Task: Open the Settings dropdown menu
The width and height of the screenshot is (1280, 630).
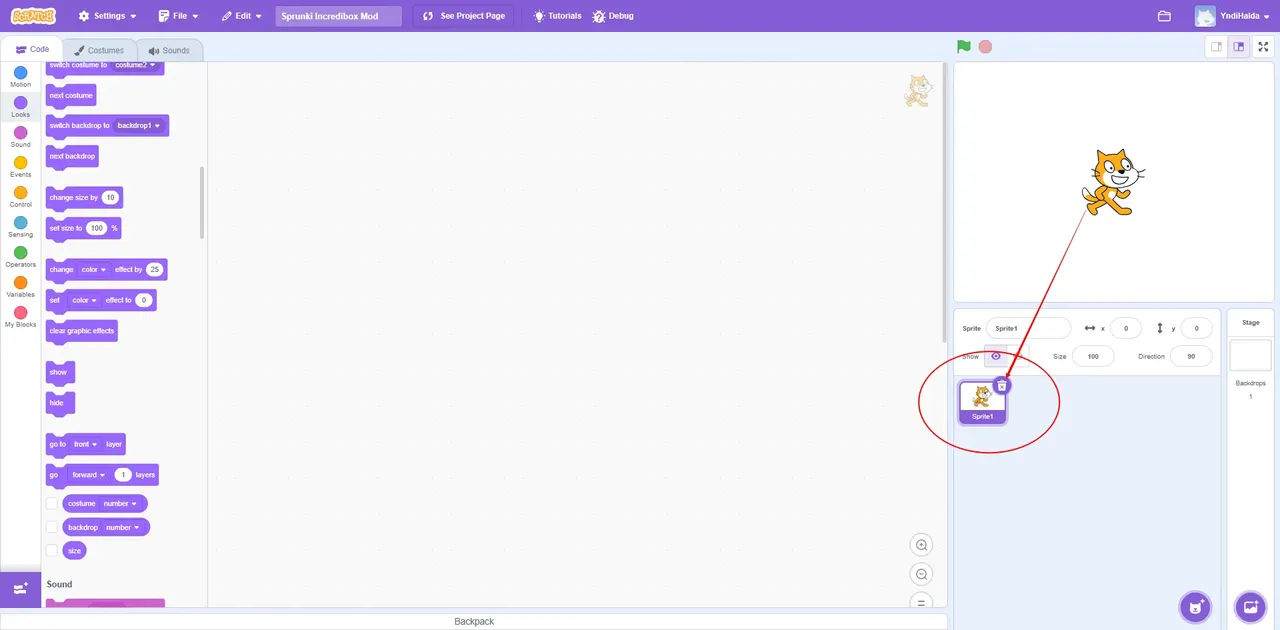Action: (107, 16)
